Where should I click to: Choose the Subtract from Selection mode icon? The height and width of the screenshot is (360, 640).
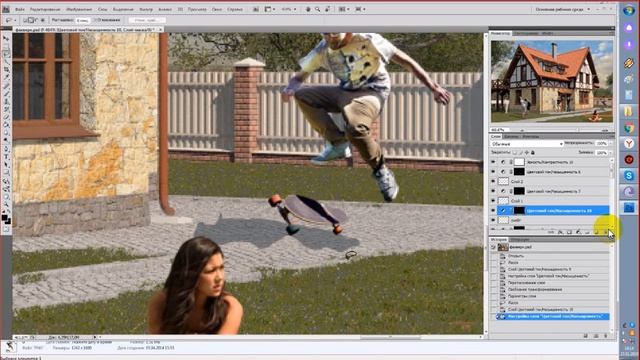click(36, 20)
